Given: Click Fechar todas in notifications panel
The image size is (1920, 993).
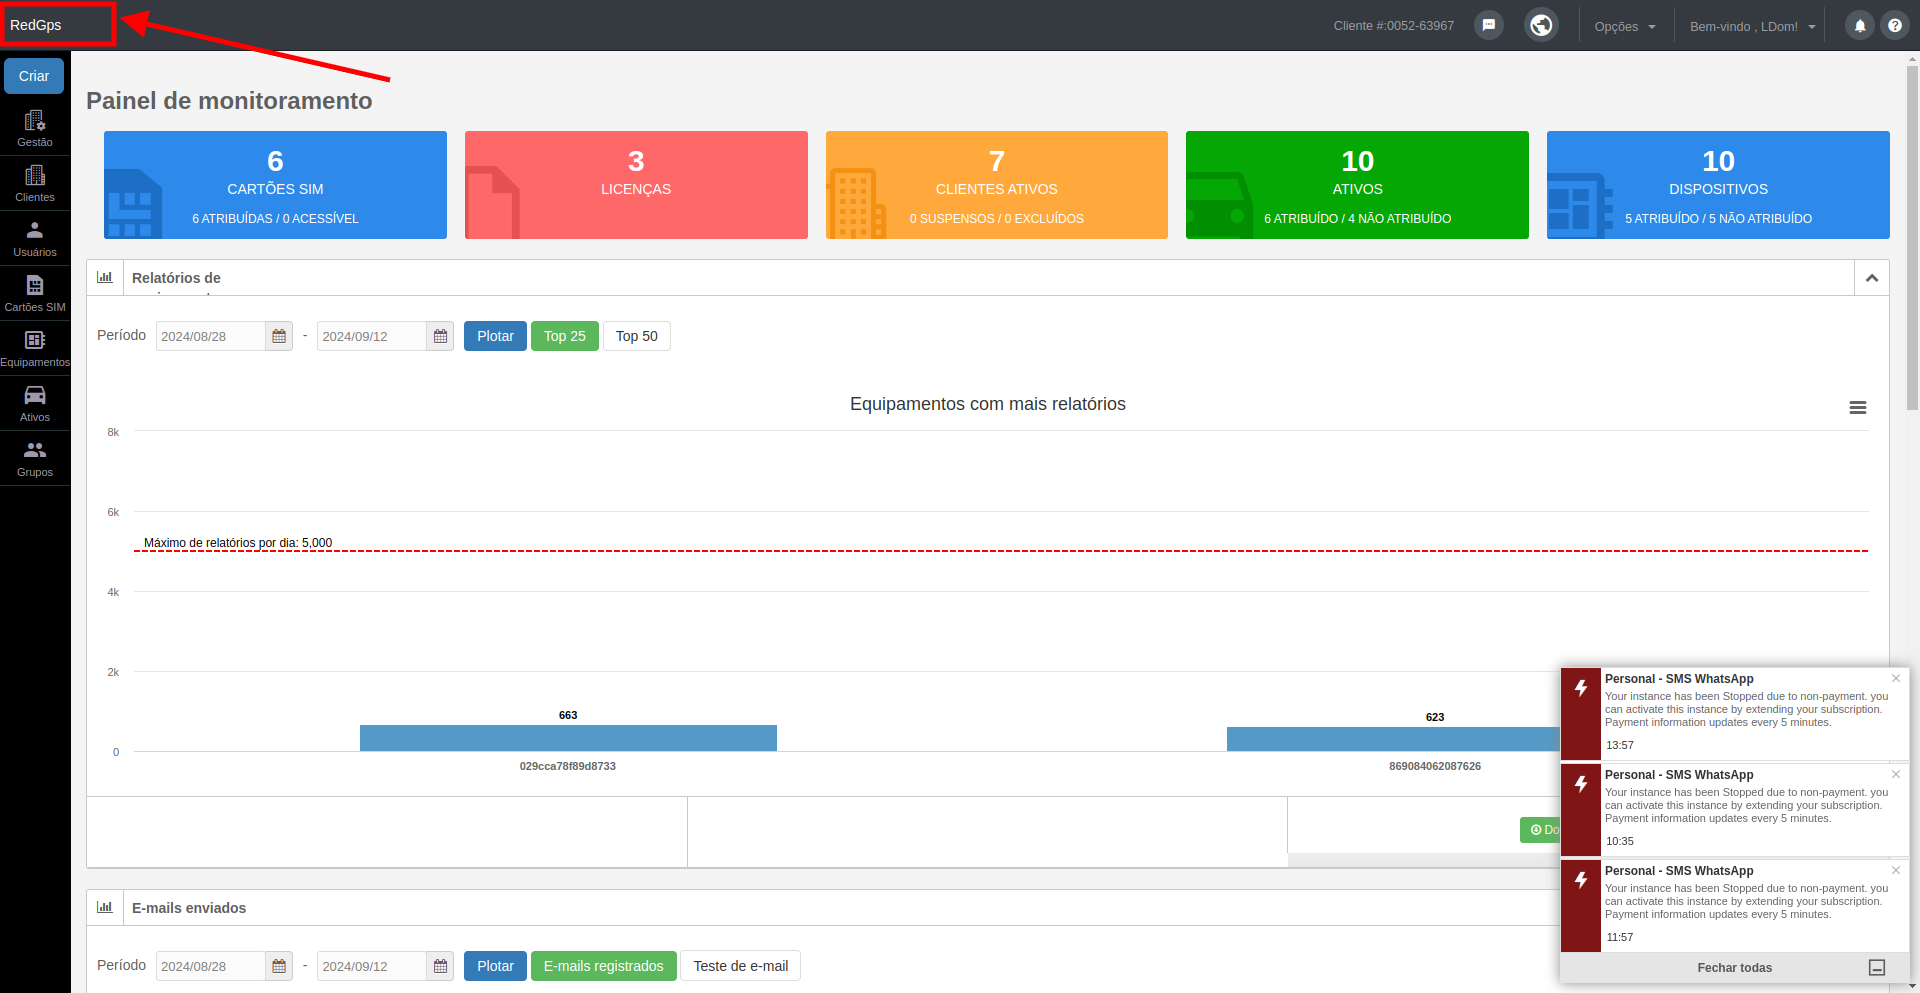Looking at the screenshot, I should 1734,968.
